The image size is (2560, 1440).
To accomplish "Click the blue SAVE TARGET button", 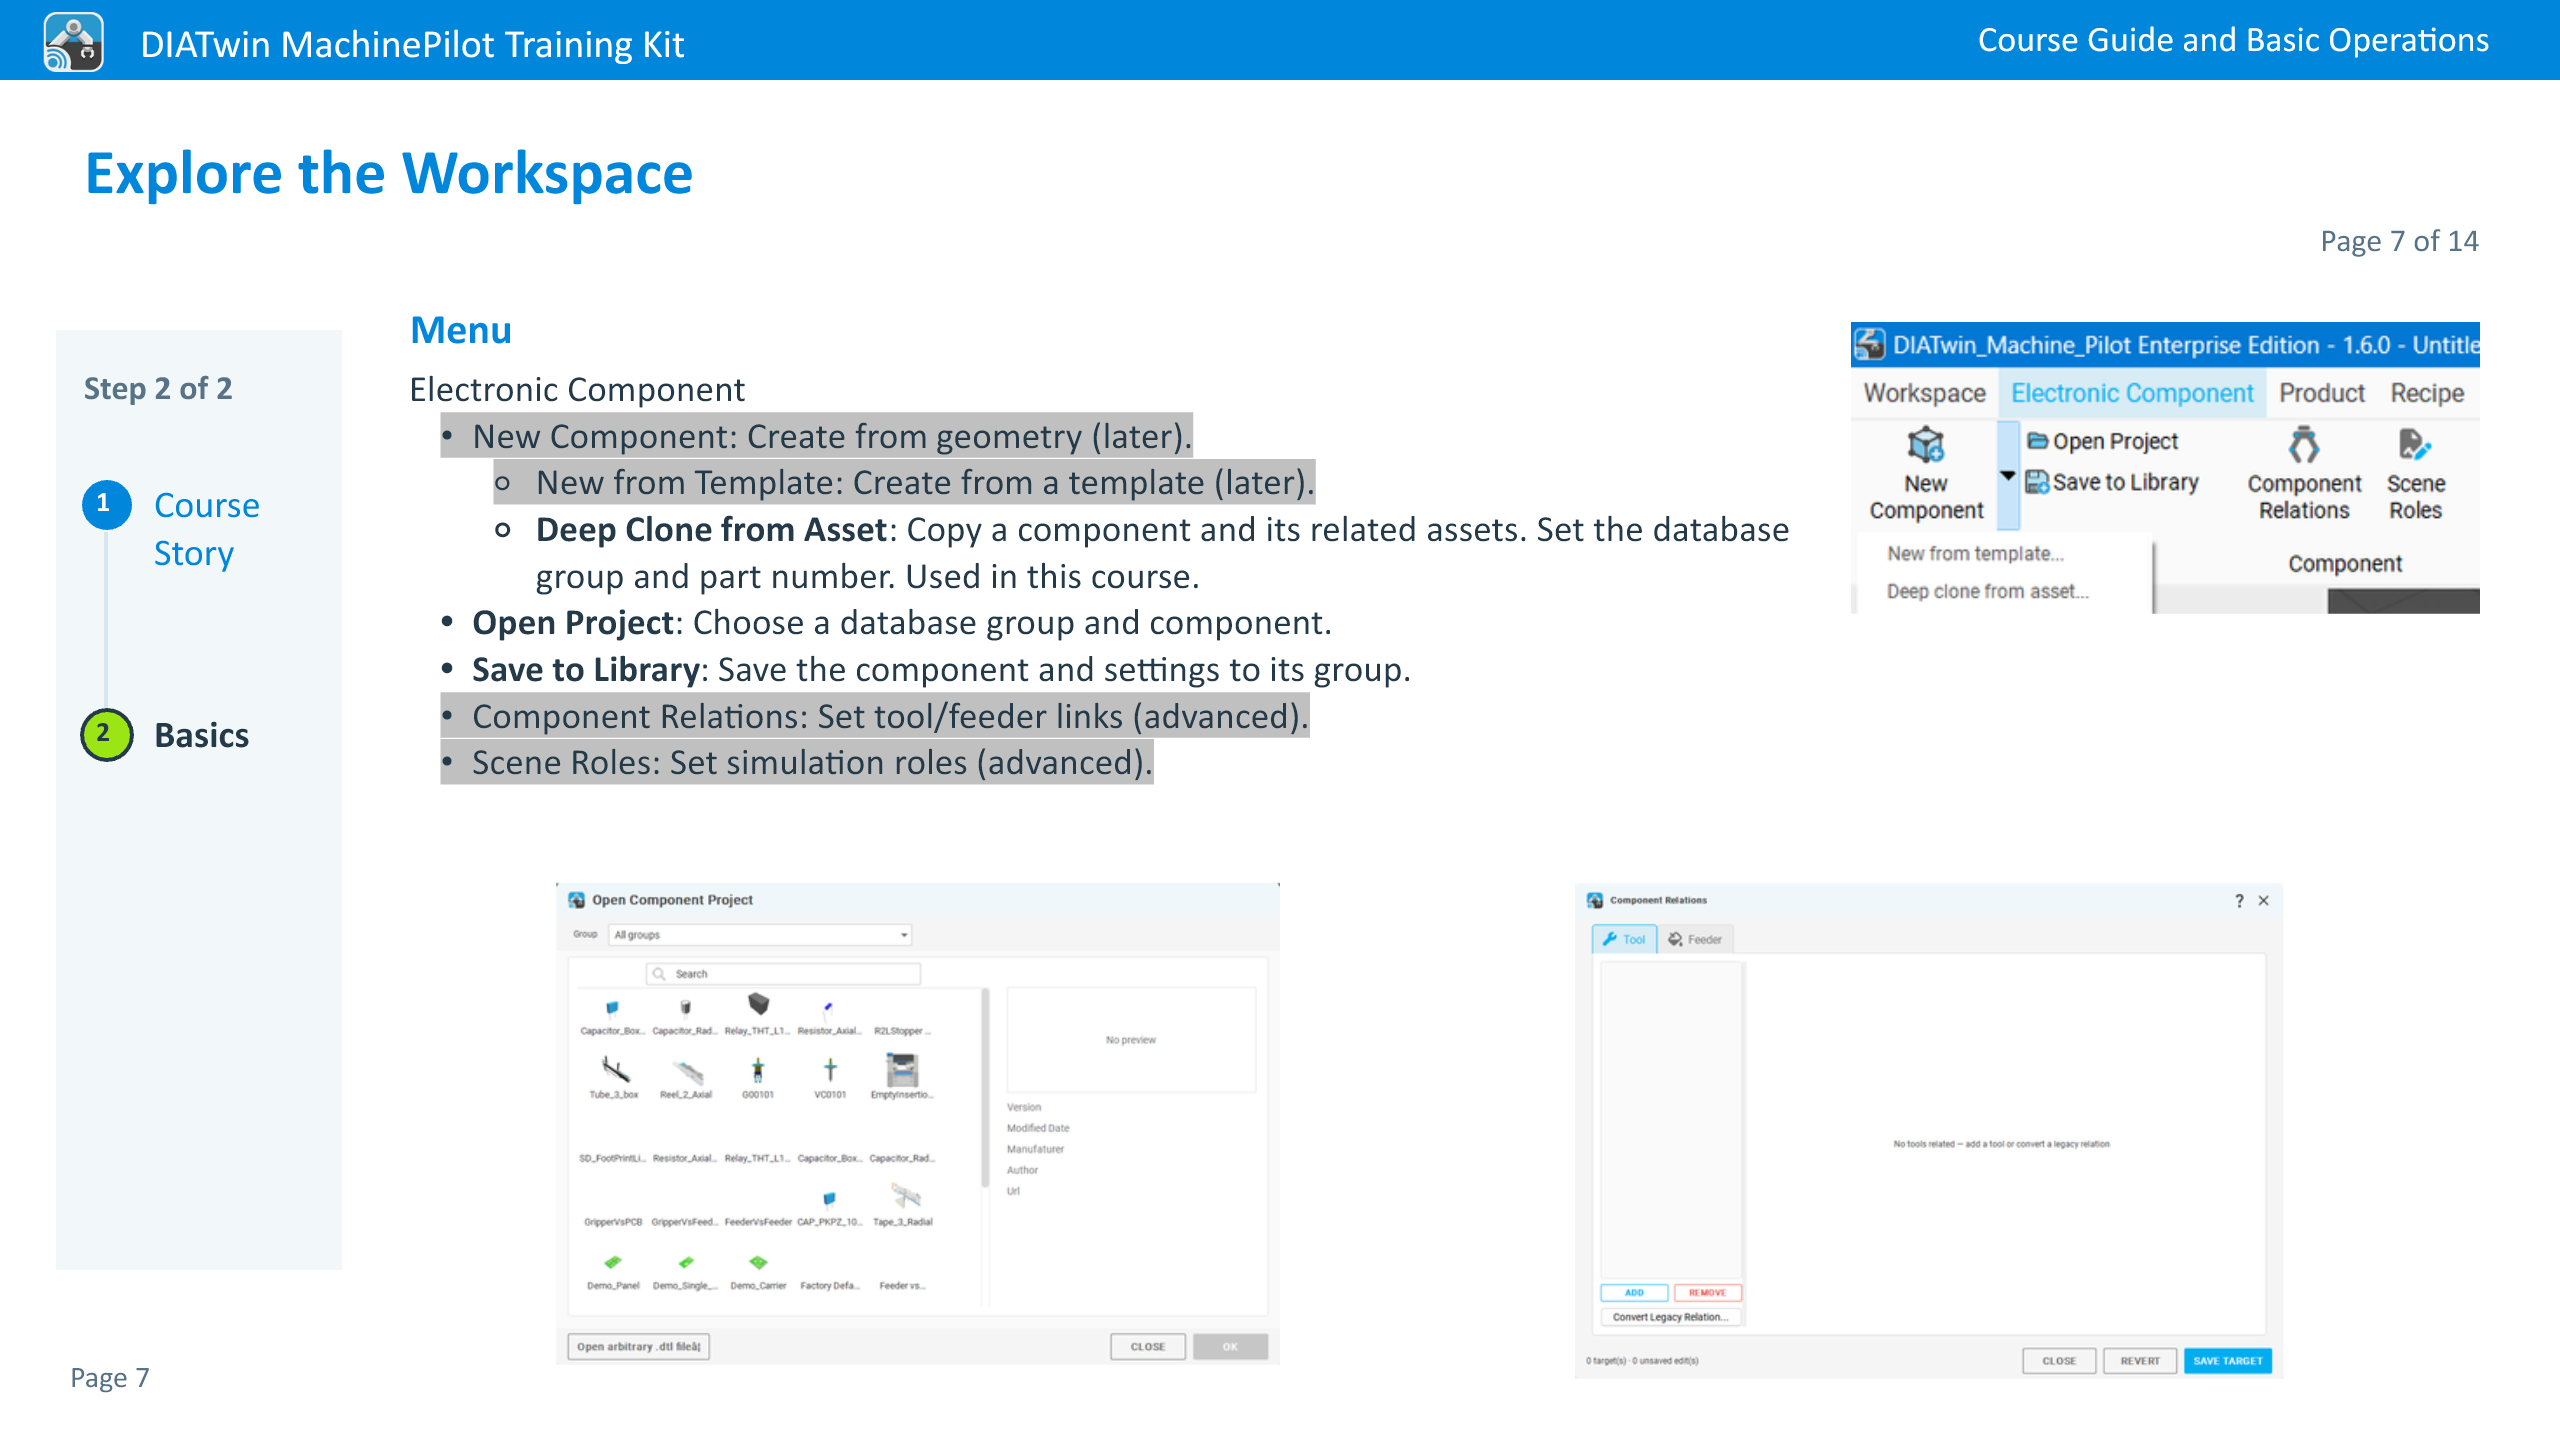I will tap(2228, 1361).
